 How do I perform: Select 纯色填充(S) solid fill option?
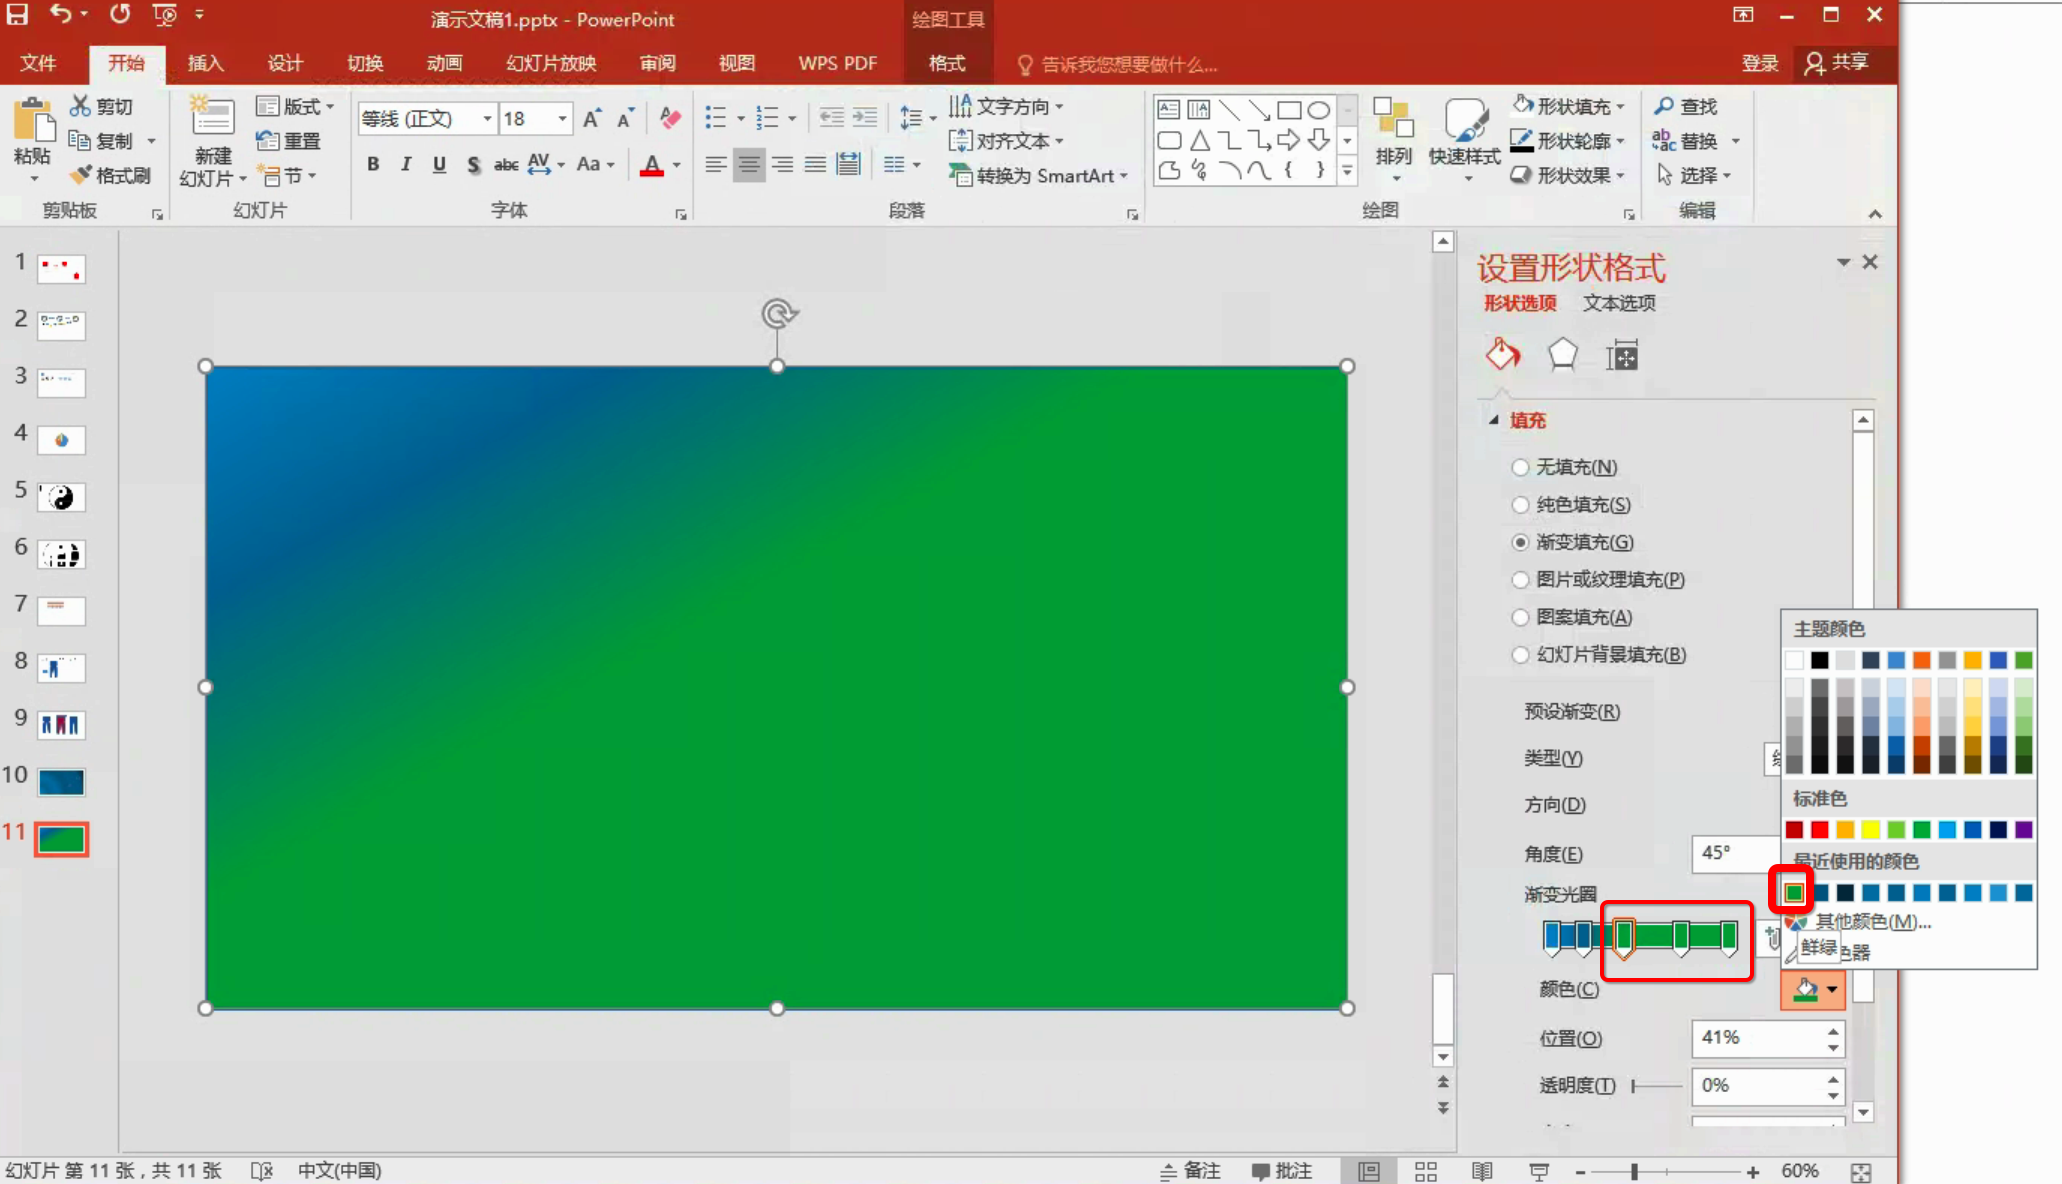tap(1571, 504)
